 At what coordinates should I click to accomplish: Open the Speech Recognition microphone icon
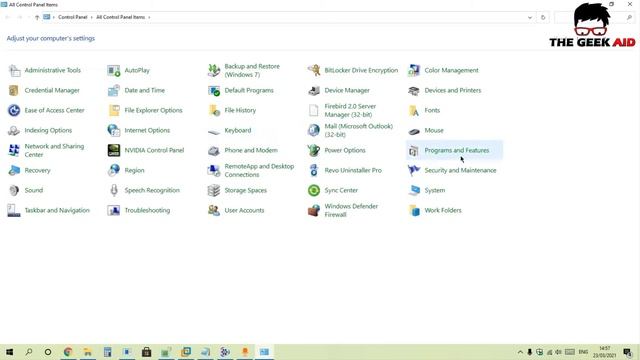(x=114, y=190)
